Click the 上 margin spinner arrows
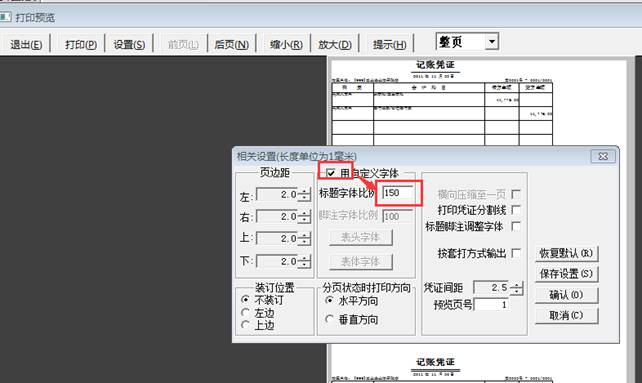Image resolution: width=642 pixels, height=383 pixels. click(x=304, y=238)
